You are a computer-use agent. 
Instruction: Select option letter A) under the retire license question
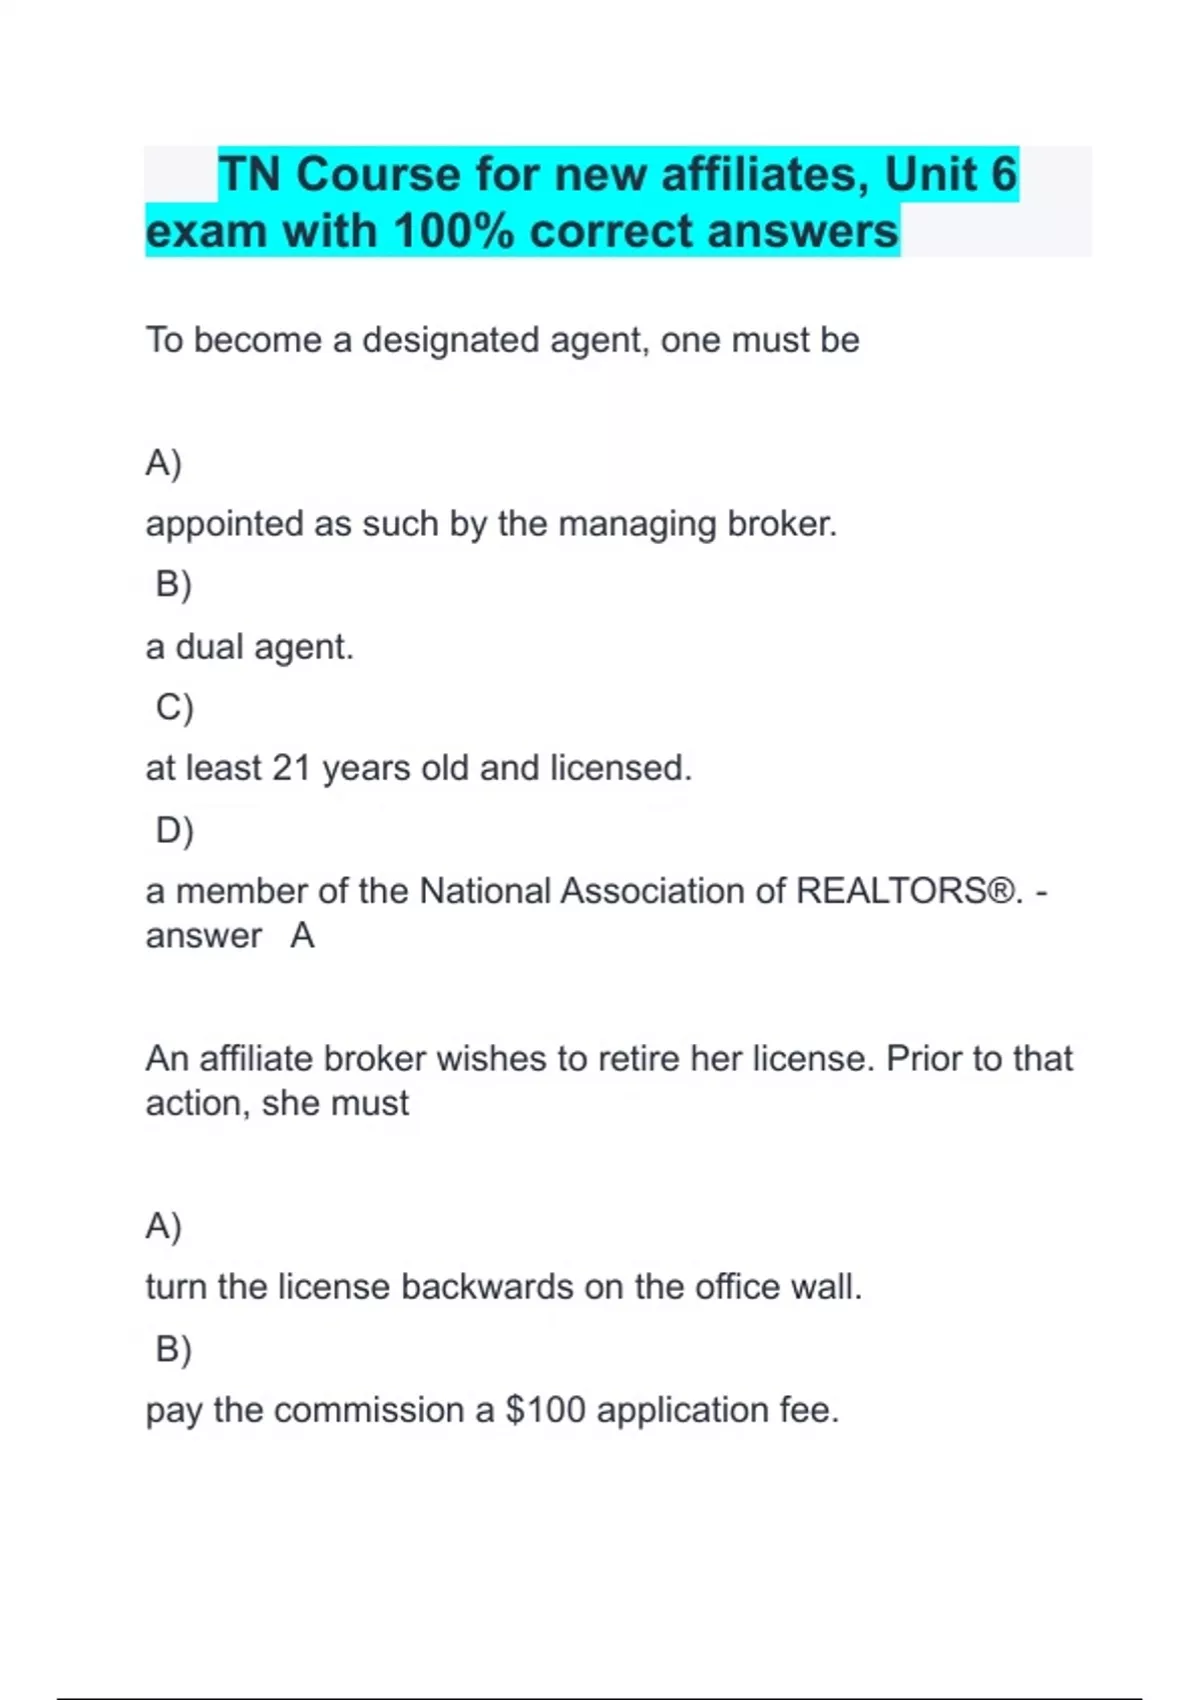163,1225
